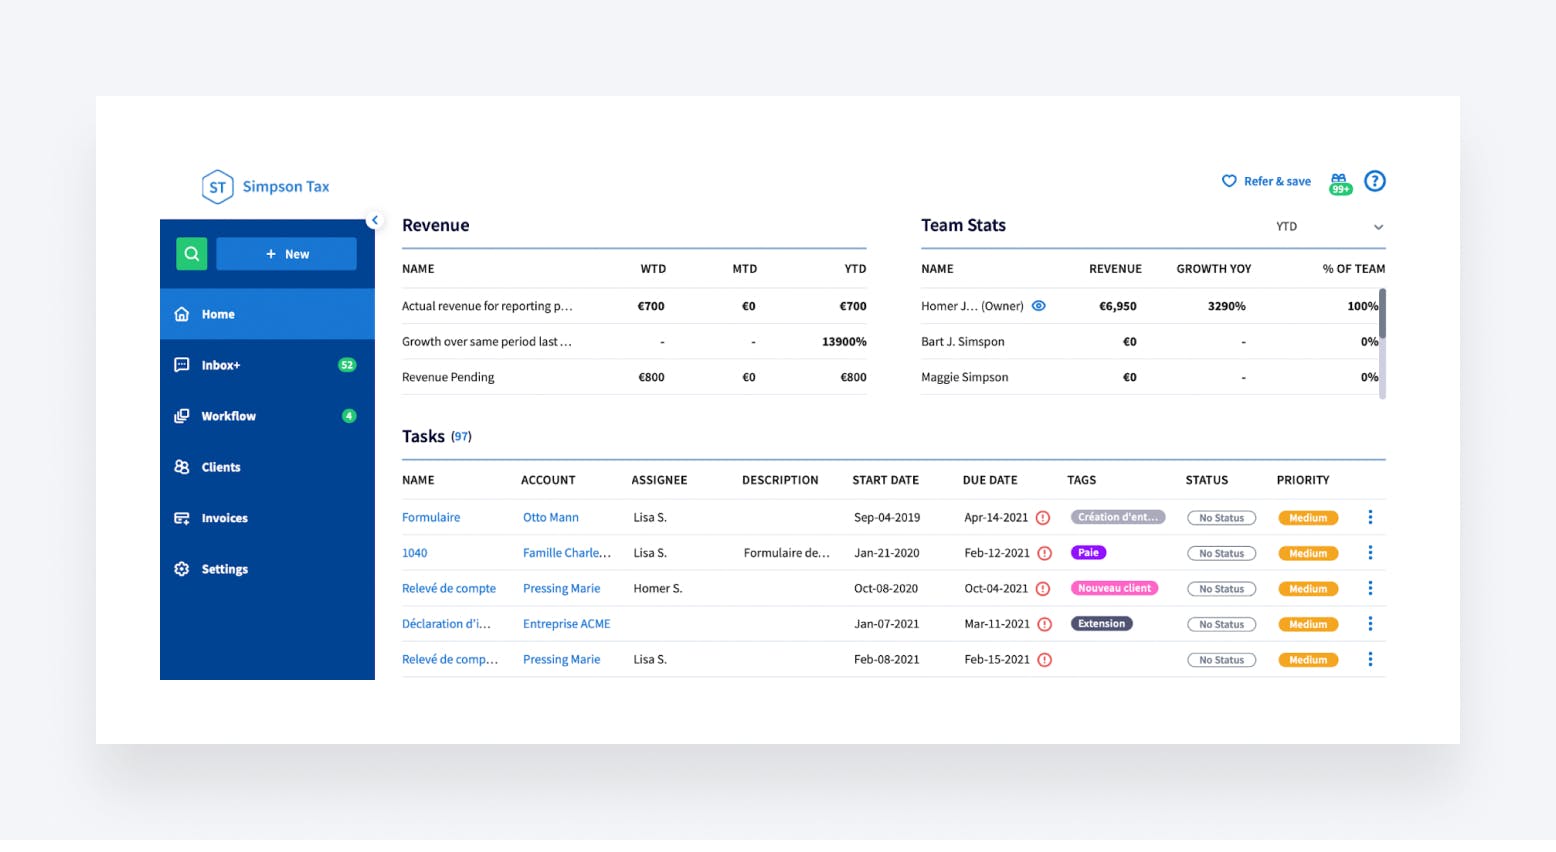Screen dimensions: 1556x852
Task: Open the Otto Mann account link
Action: pyautogui.click(x=551, y=518)
